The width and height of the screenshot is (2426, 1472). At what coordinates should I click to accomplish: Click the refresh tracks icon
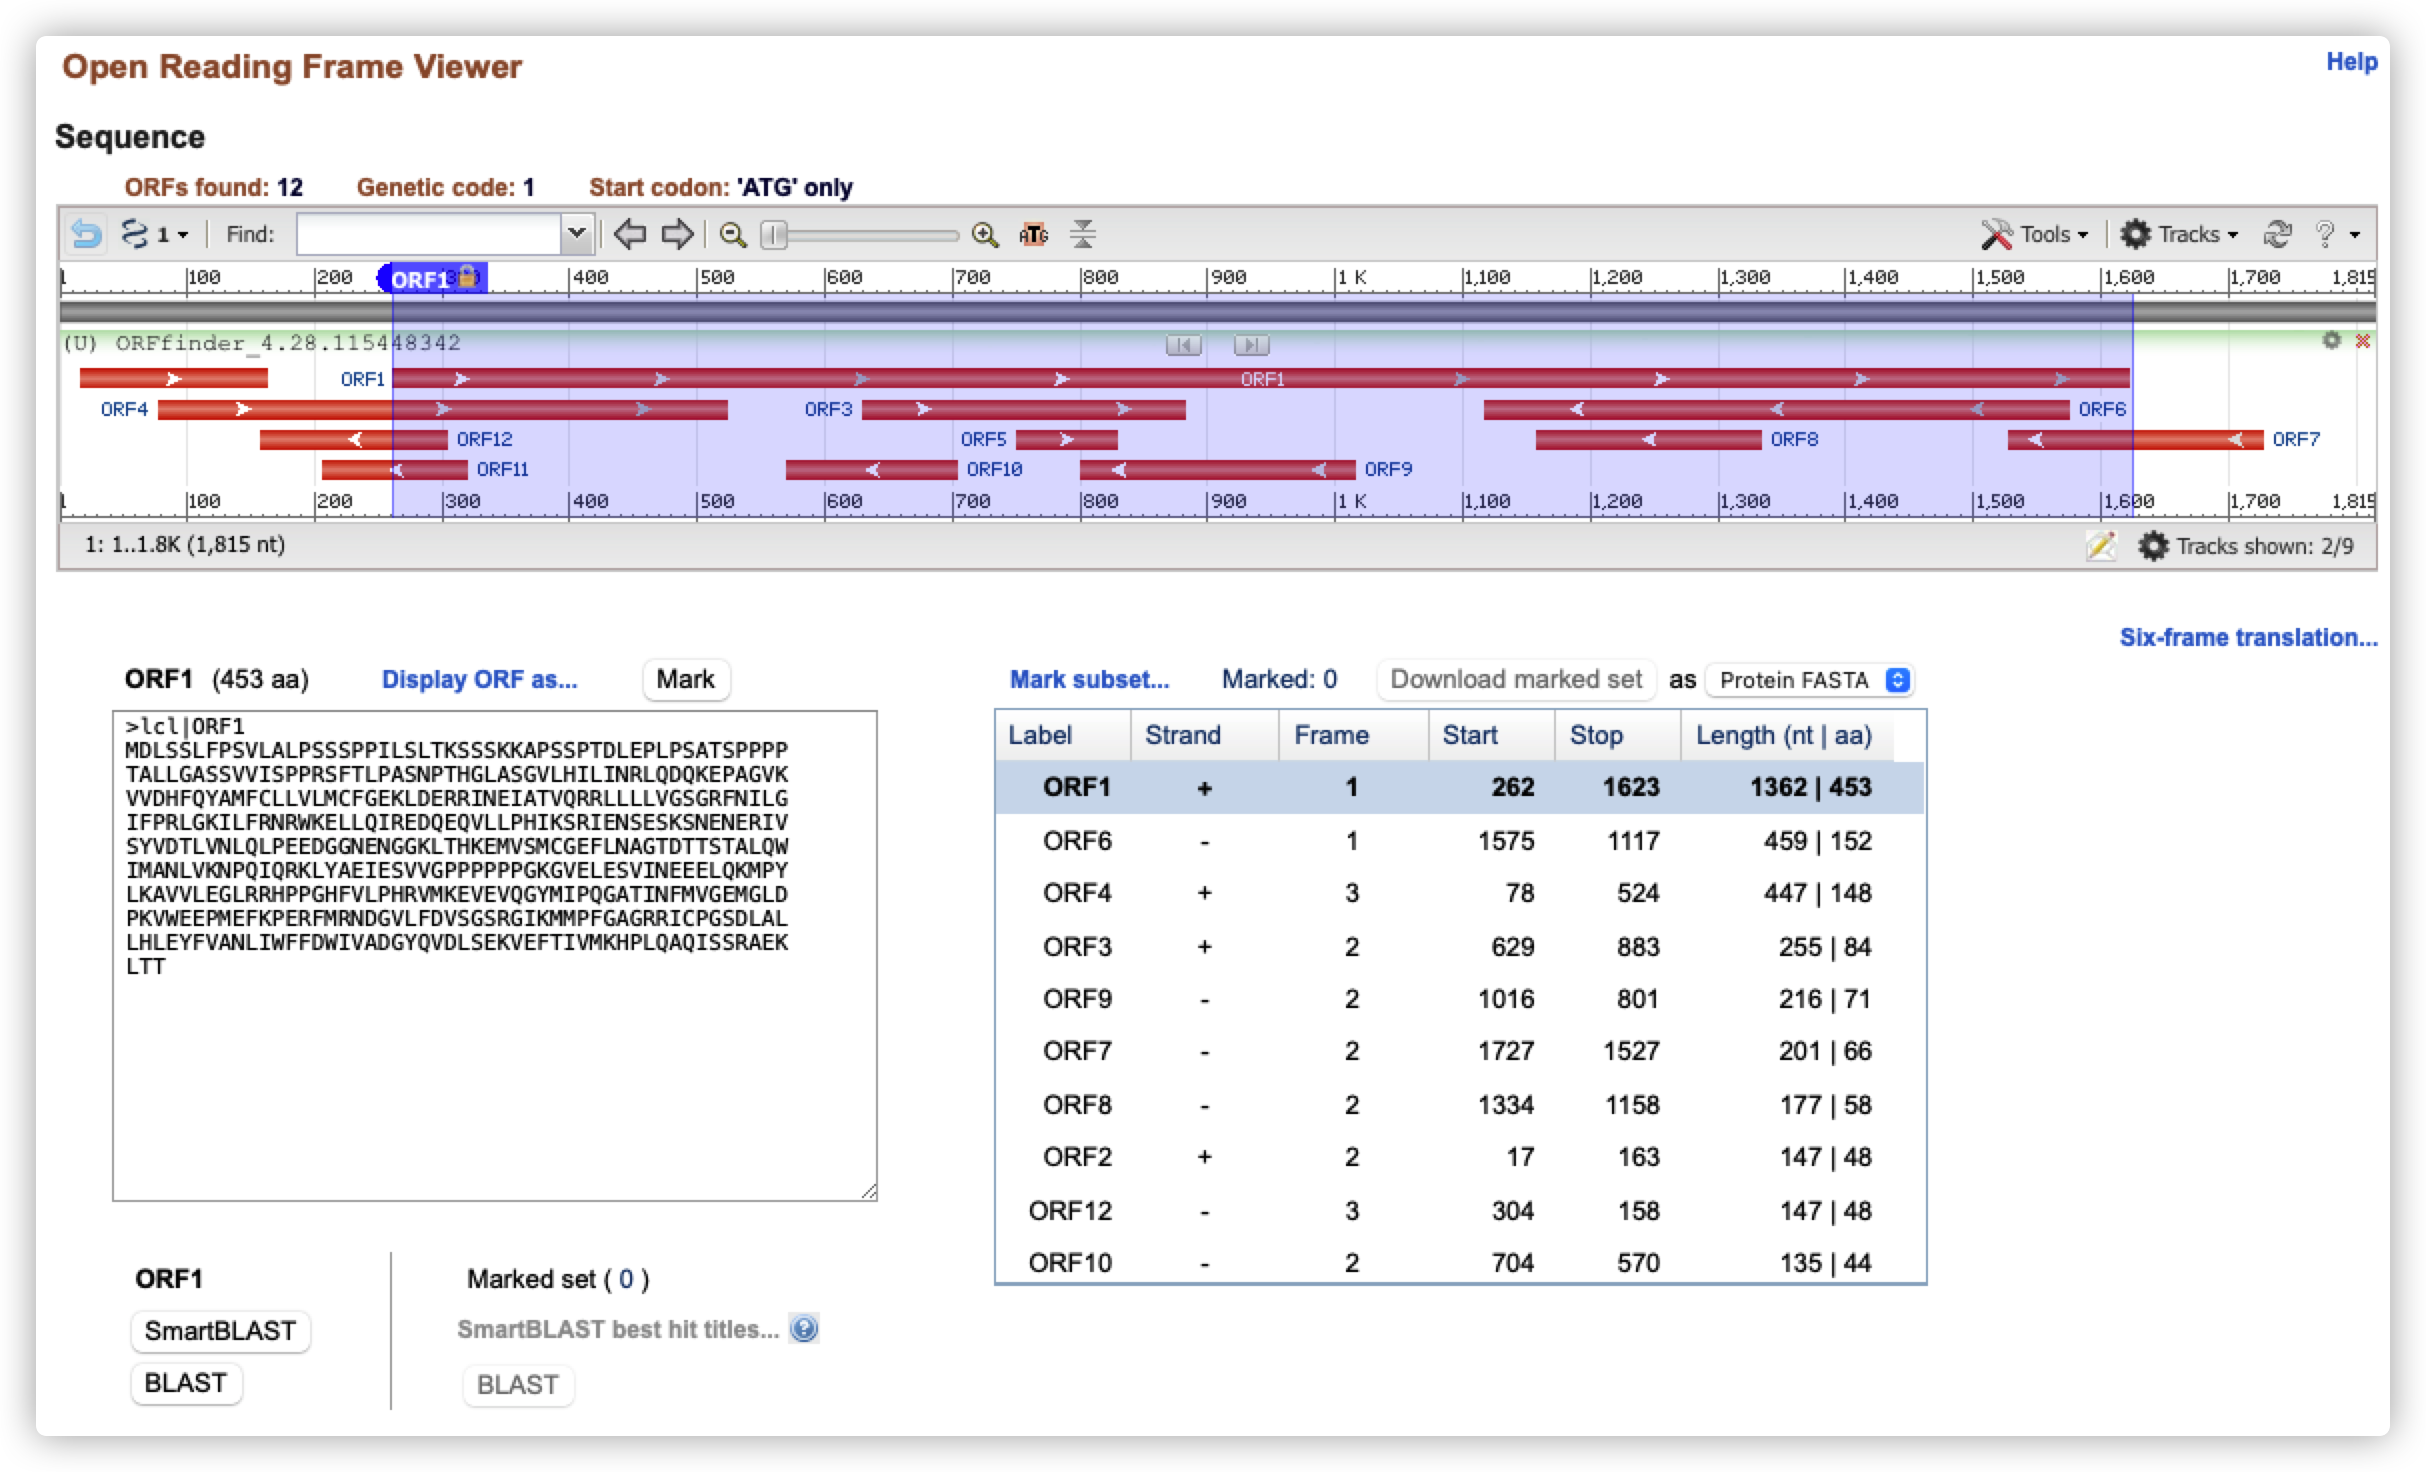point(2277,234)
